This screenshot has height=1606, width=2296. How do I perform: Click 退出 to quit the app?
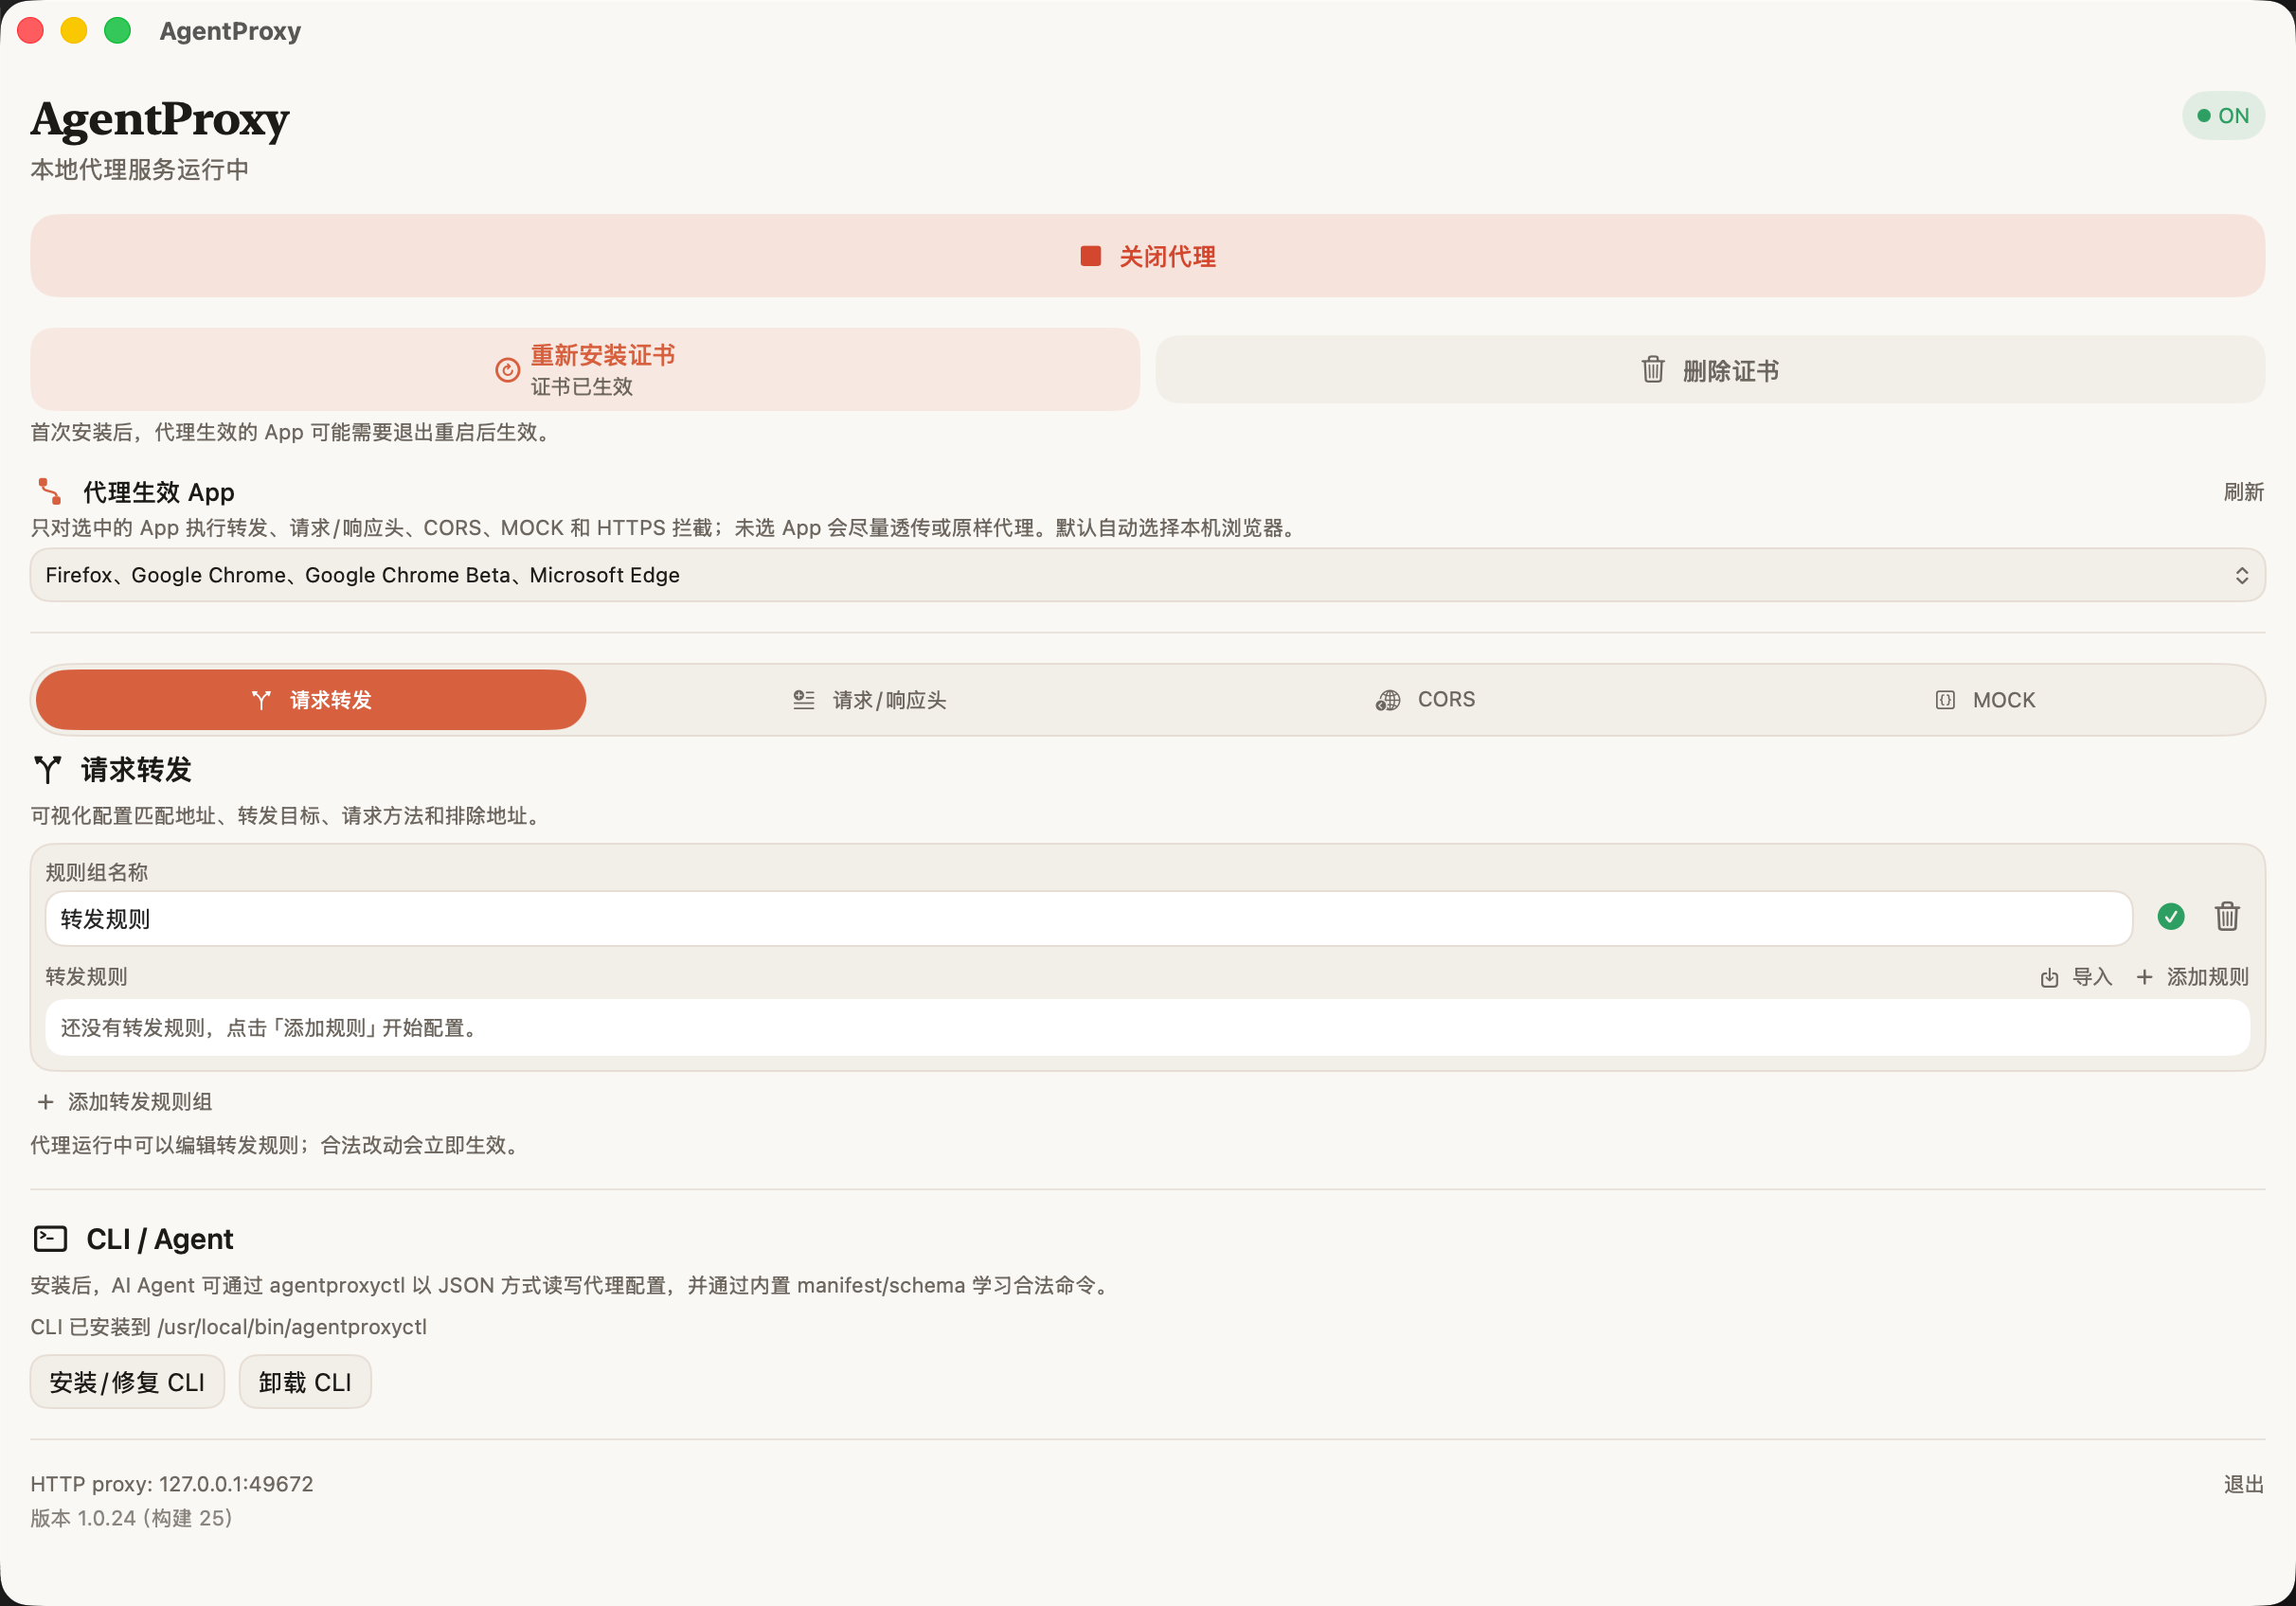click(x=2243, y=1485)
